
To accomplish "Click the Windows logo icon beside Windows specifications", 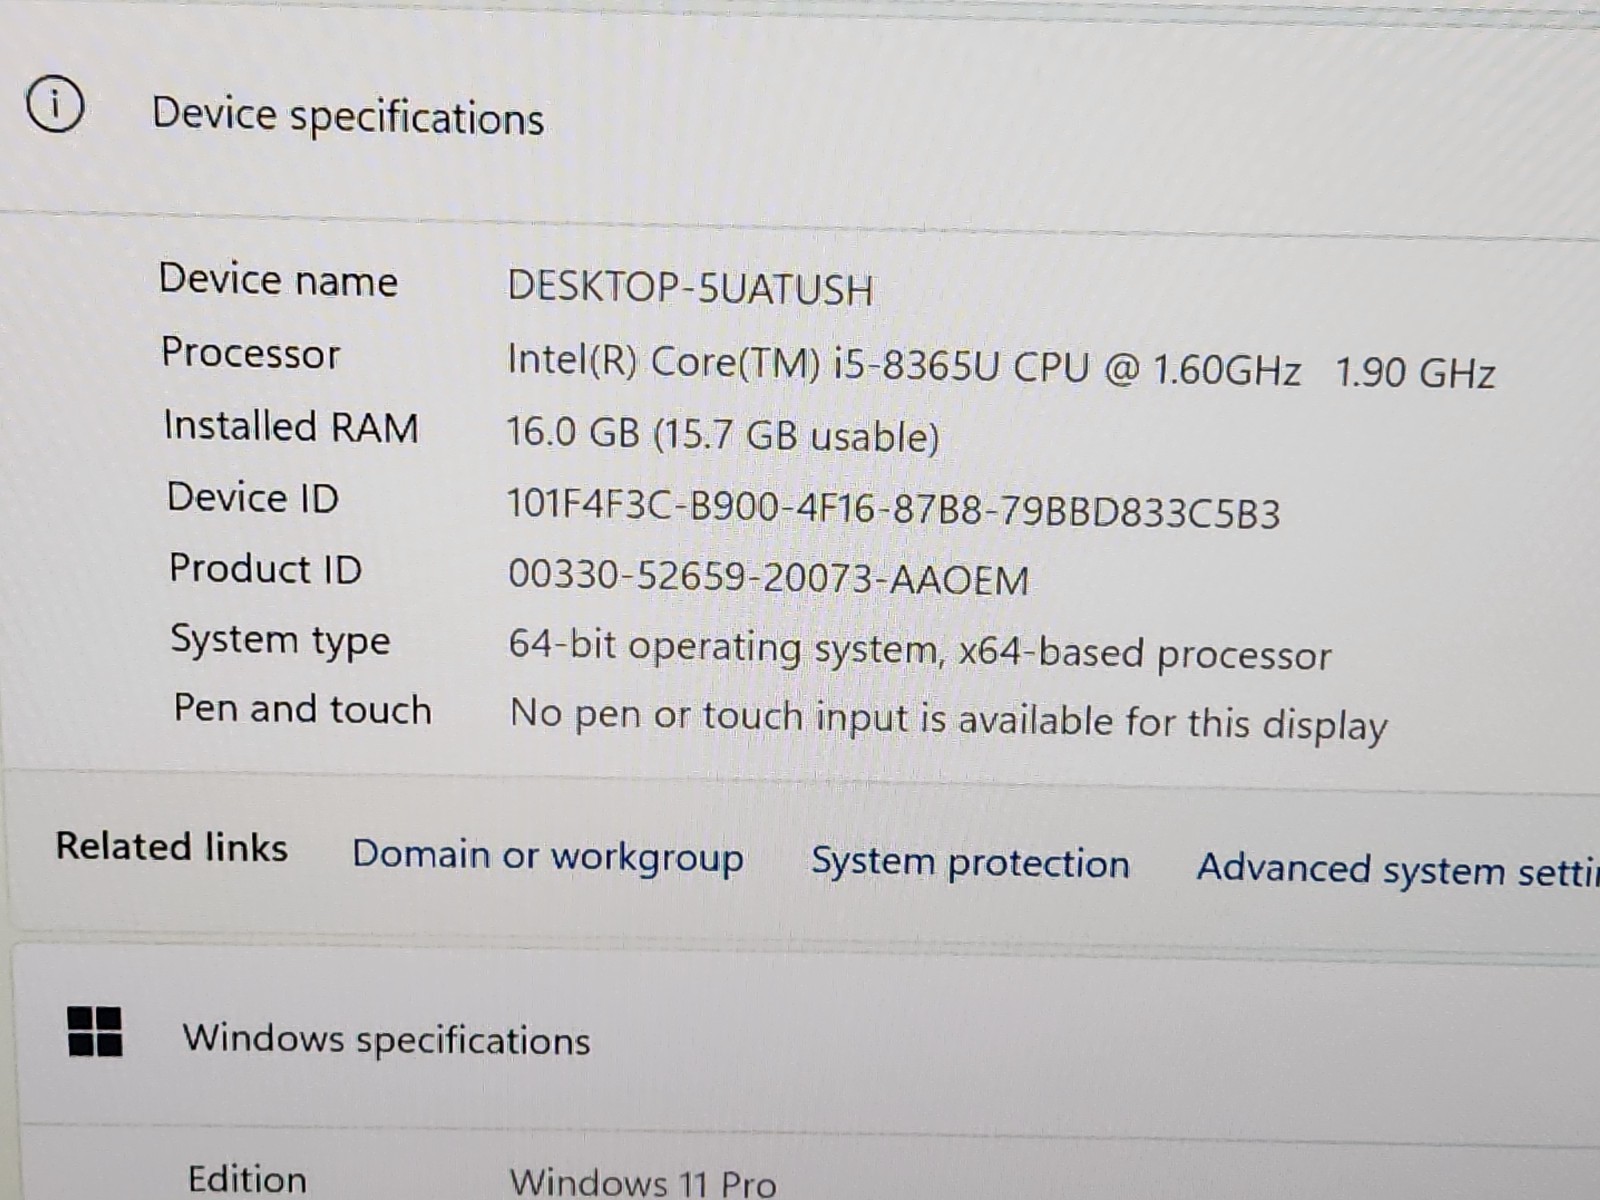I will [94, 1031].
